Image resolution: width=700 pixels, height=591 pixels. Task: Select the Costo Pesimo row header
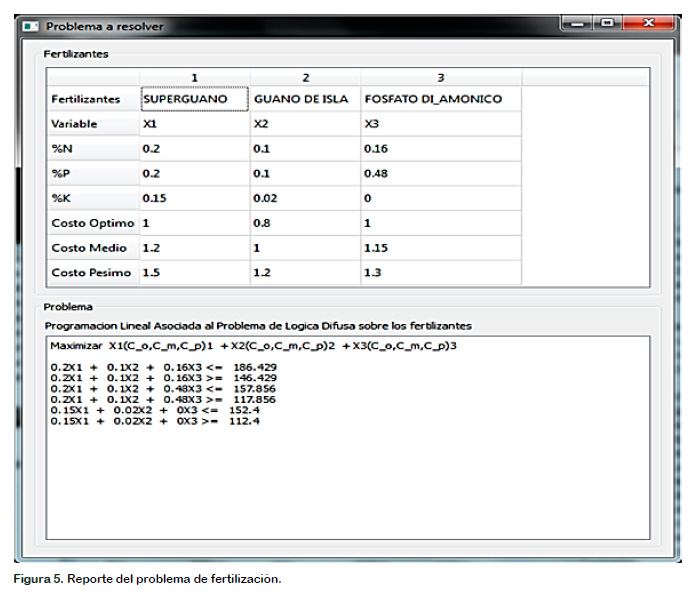coord(93,272)
